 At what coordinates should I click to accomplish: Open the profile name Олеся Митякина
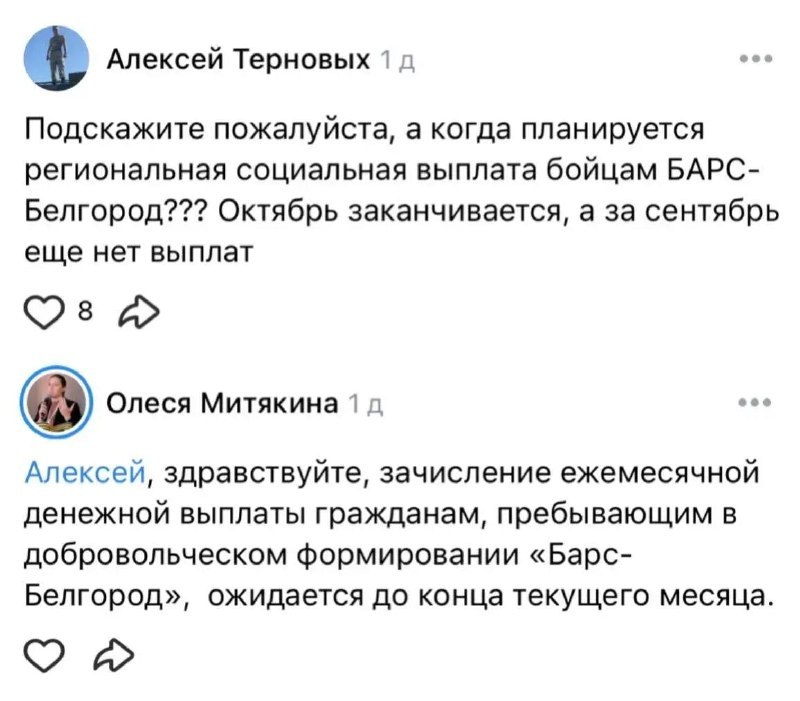click(222, 403)
